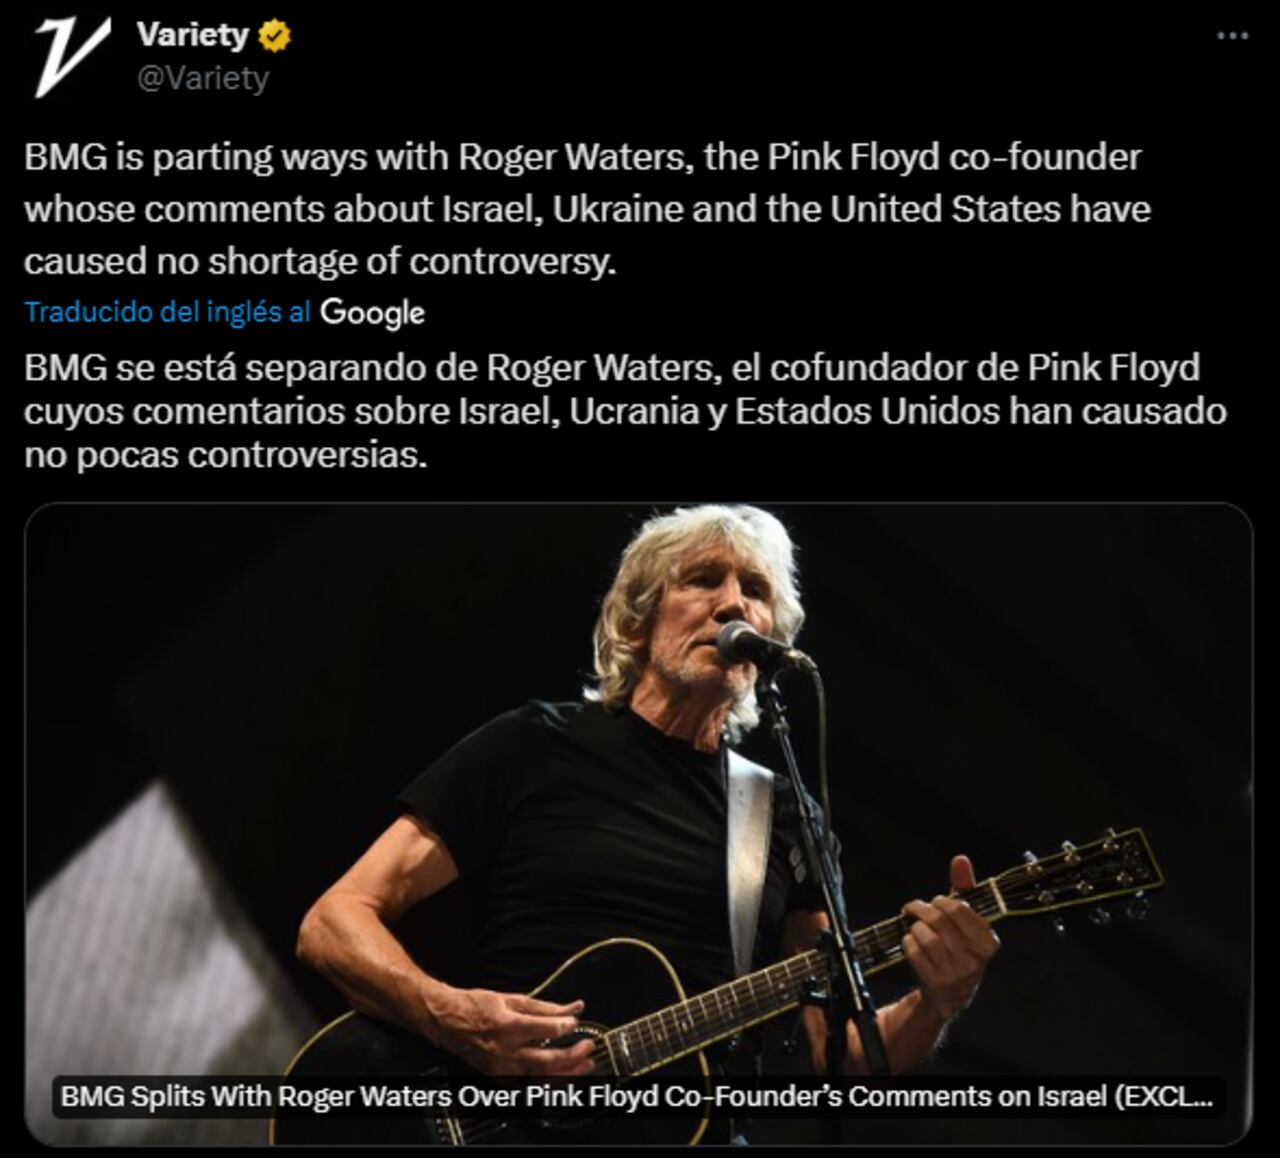Click the 'Traducido del inglés al' translation link
This screenshot has height=1158, width=1280.
tap(168, 312)
